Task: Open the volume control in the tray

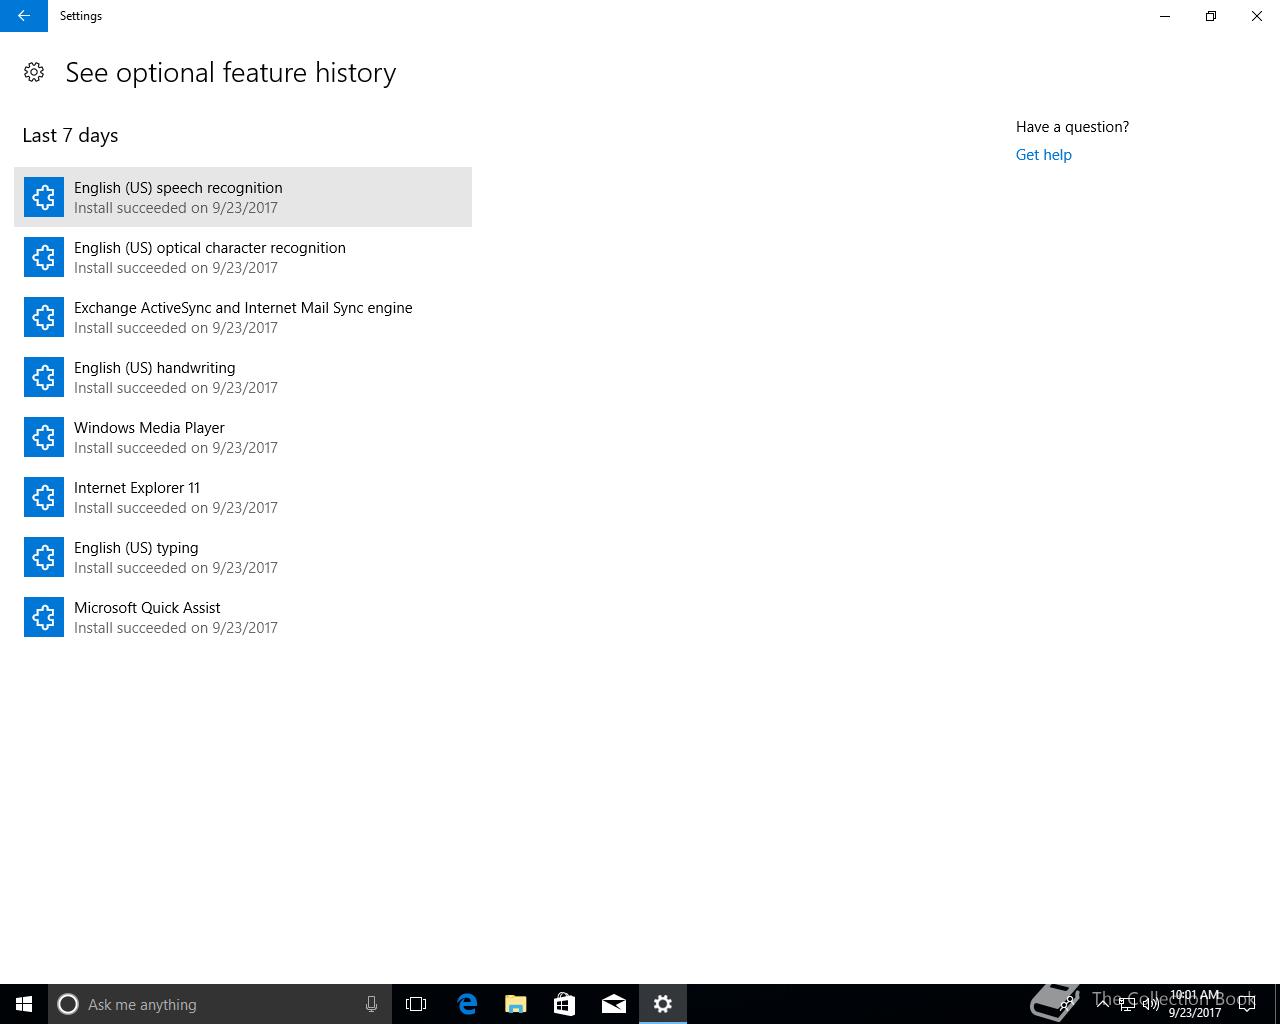Action: (1151, 1004)
